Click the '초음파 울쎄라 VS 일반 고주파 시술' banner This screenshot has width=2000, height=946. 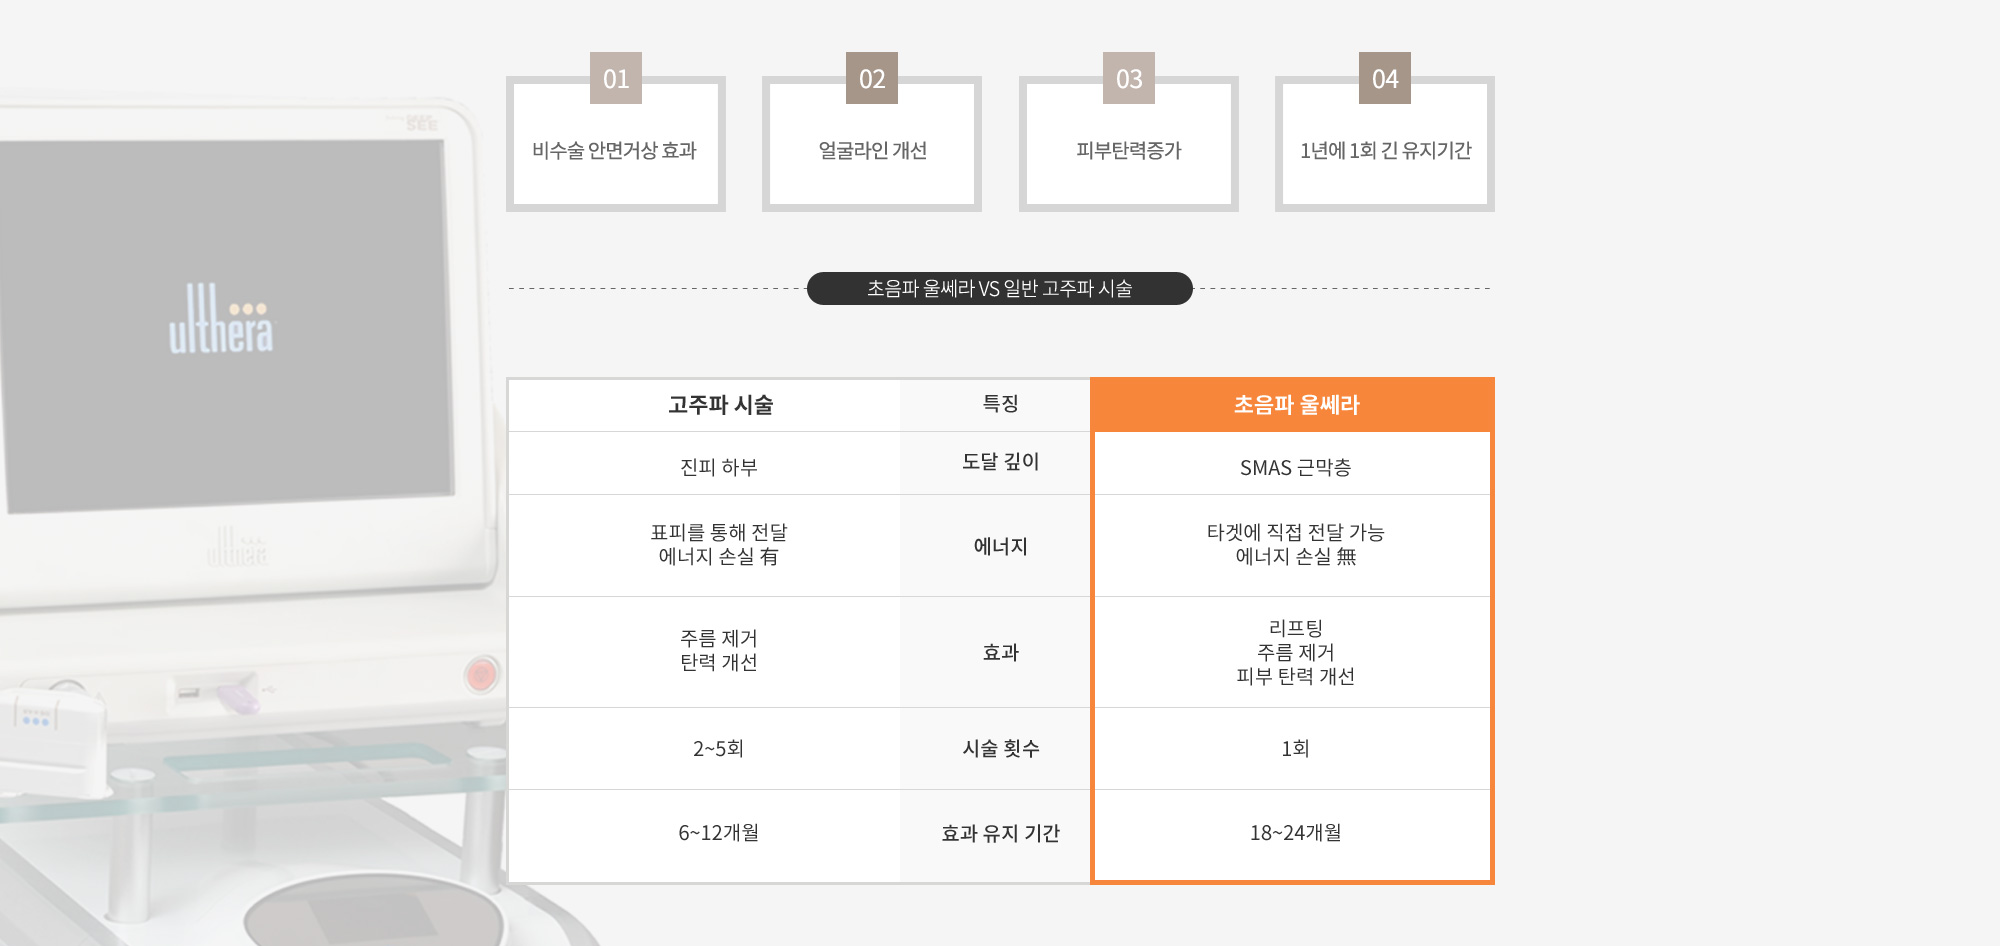pos(1000,288)
